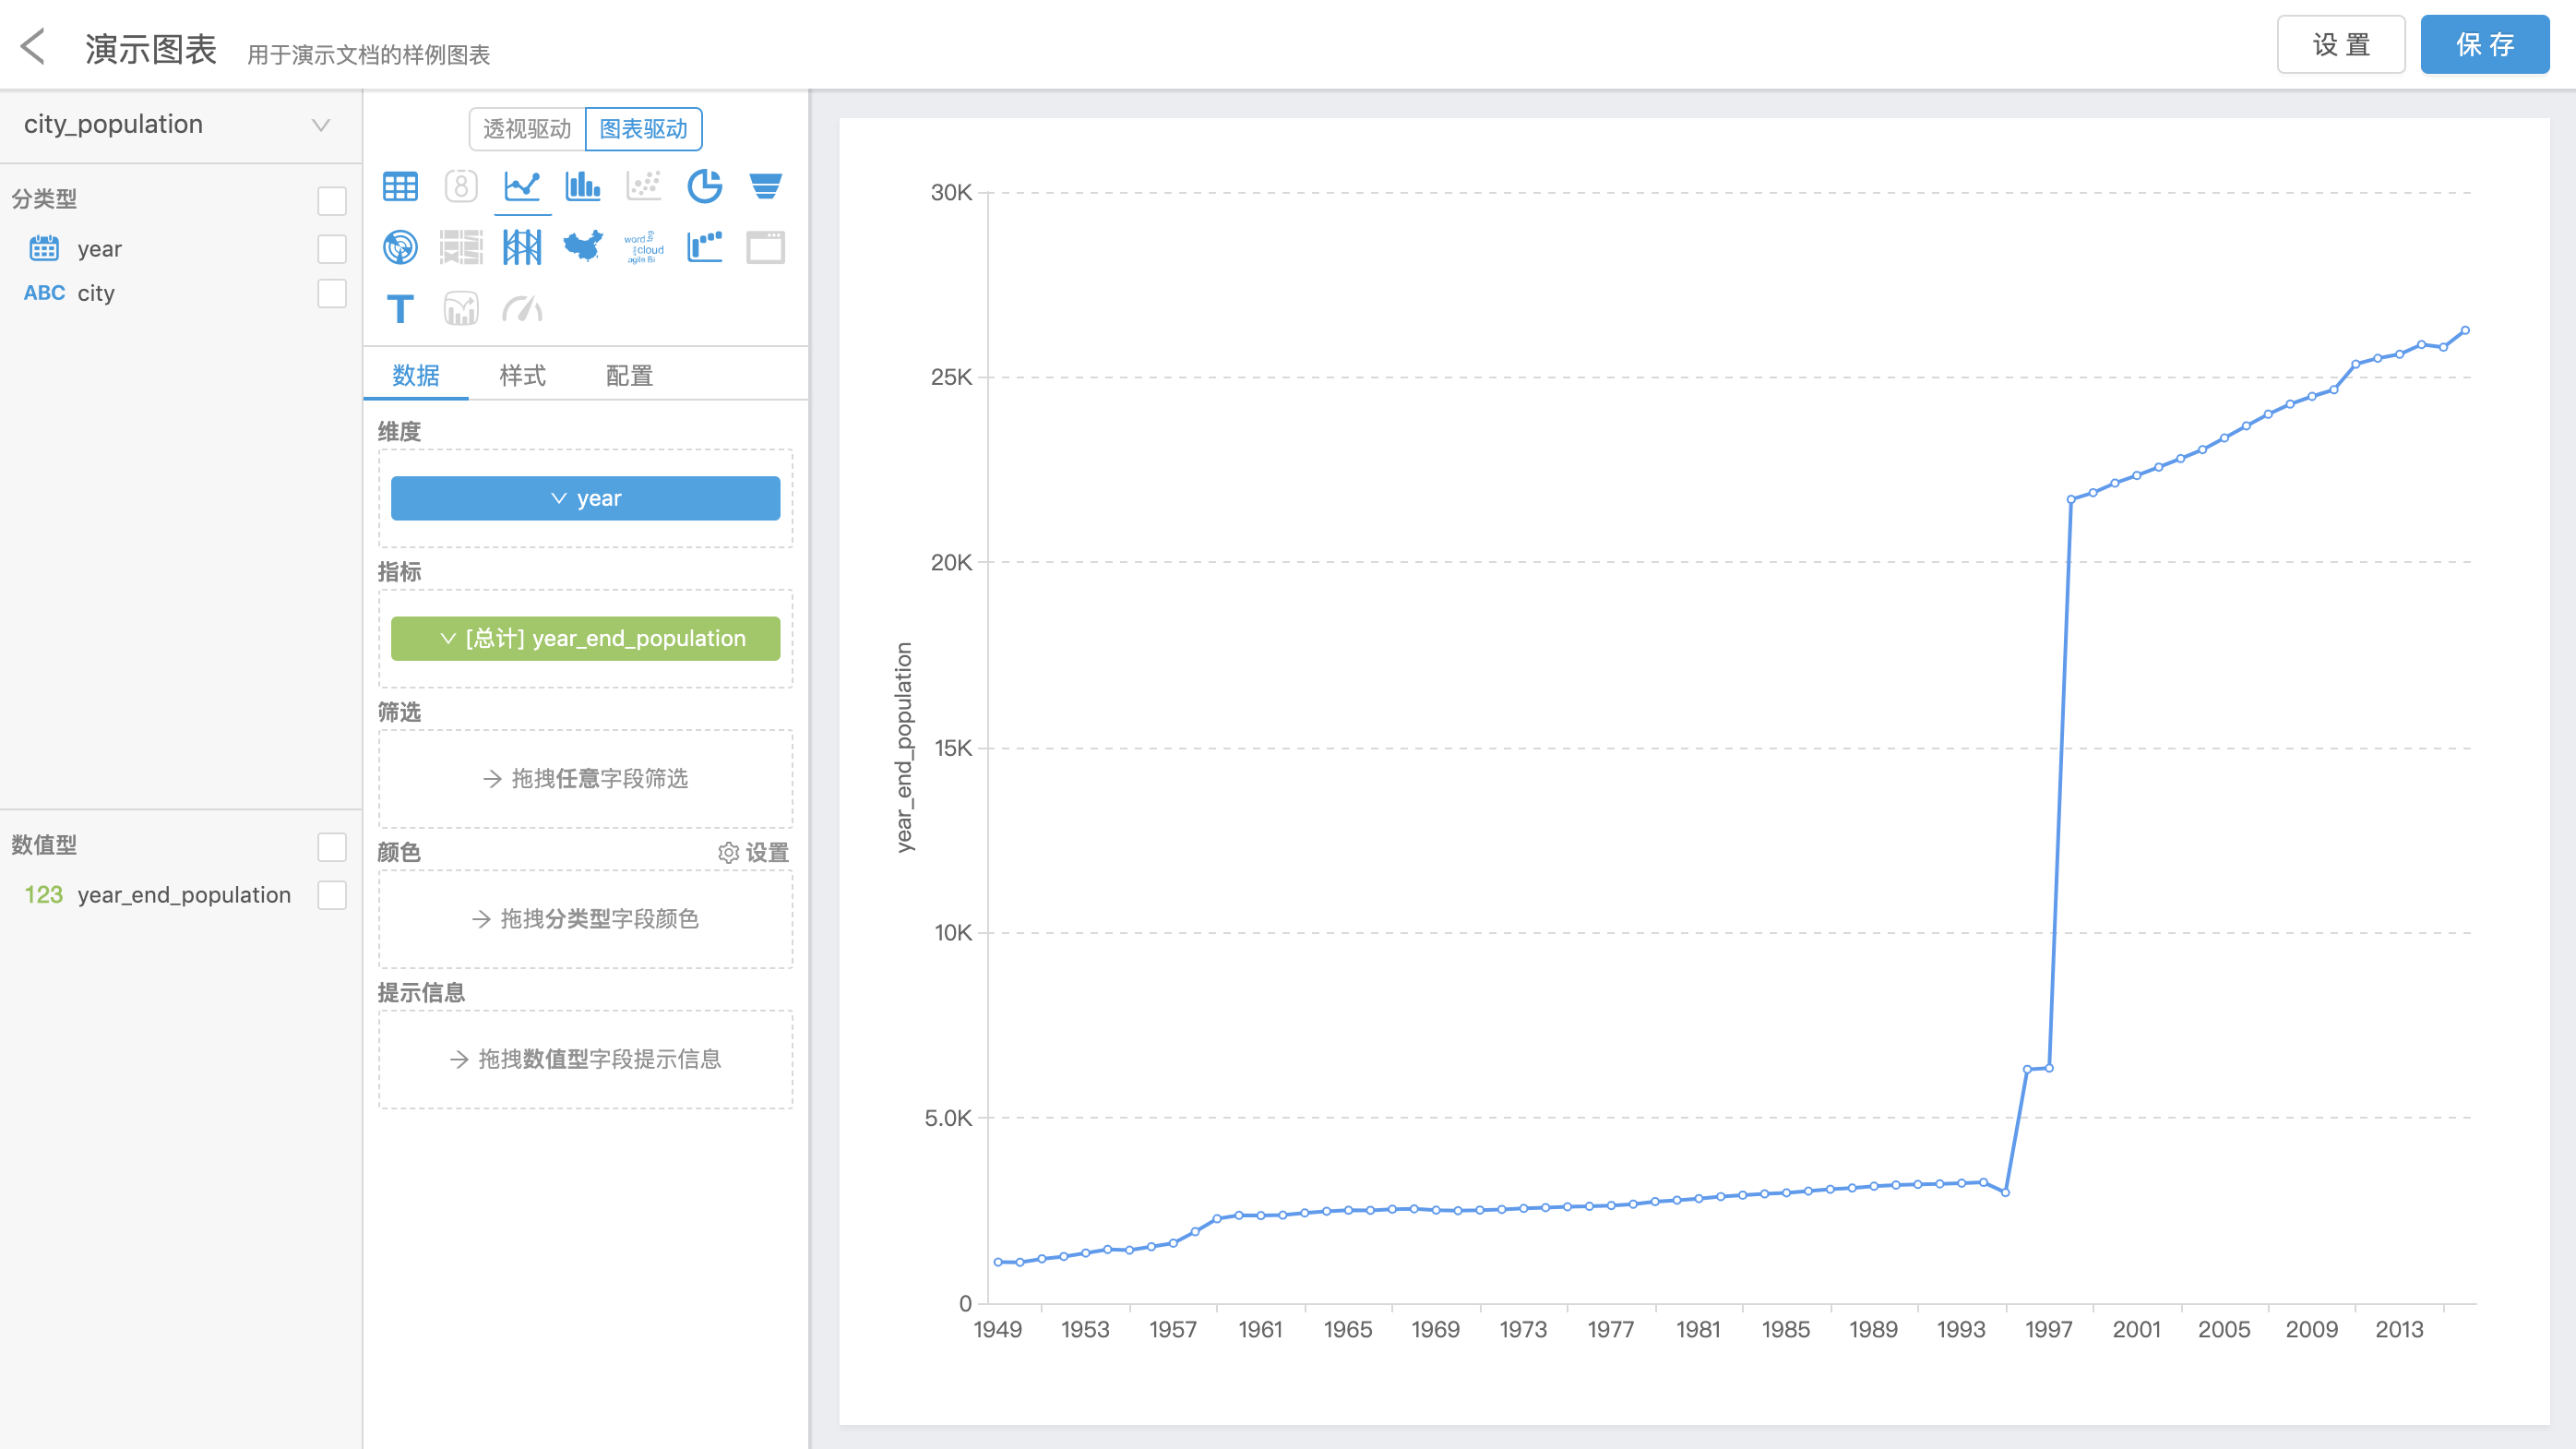Switch to the 样式 tab
This screenshot has height=1449, width=2576.
point(522,375)
